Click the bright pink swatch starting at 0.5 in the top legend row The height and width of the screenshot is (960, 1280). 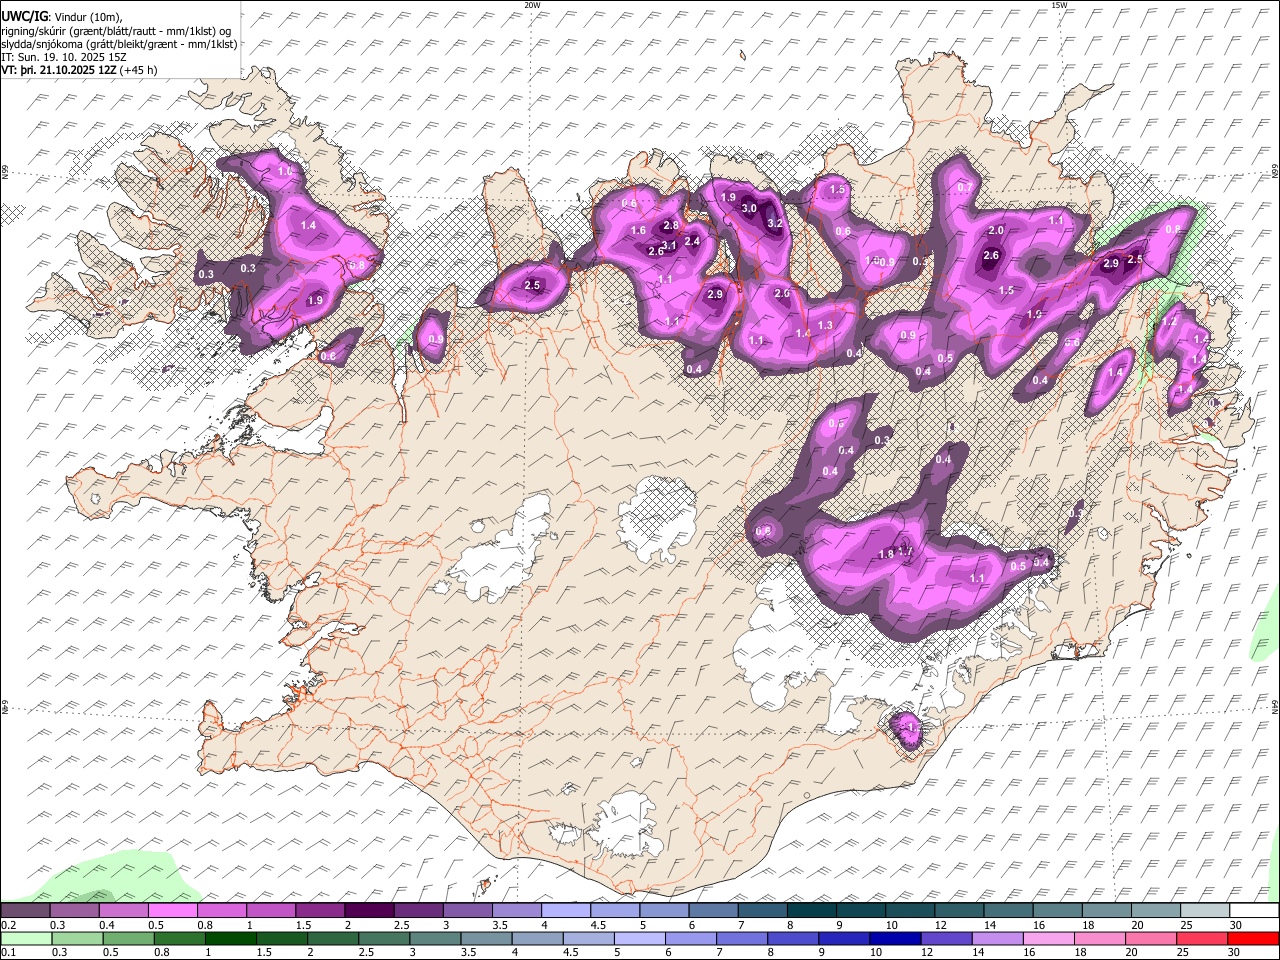tap(173, 910)
